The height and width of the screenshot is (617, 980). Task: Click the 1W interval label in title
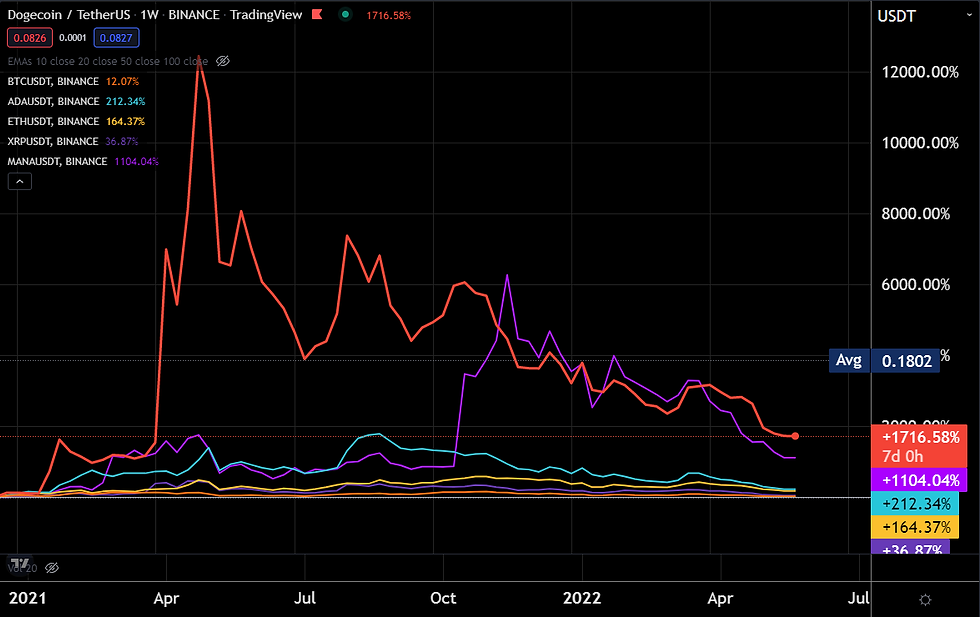click(x=149, y=14)
